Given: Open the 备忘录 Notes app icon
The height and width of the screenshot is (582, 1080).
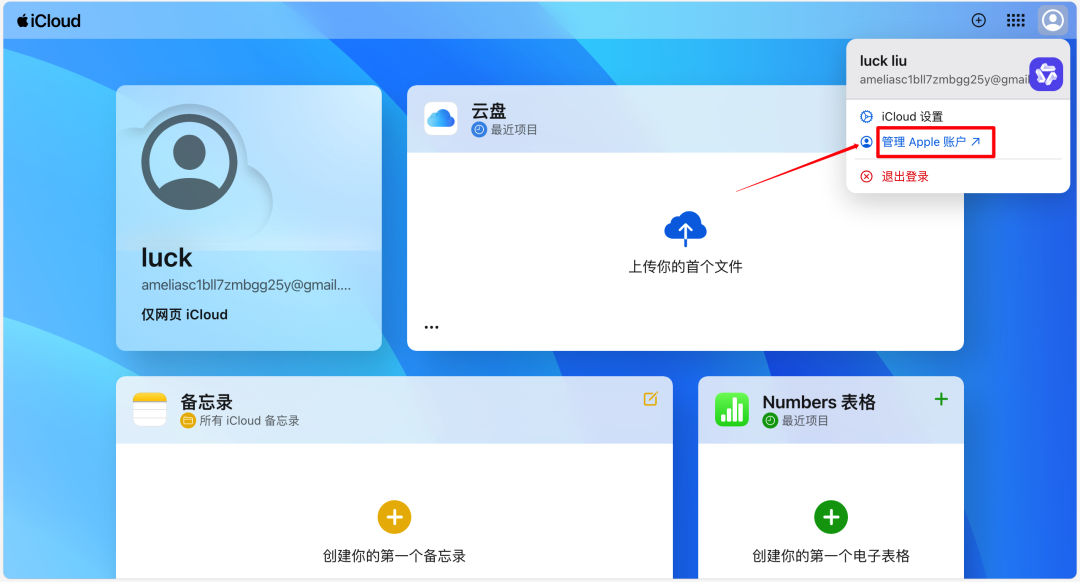Looking at the screenshot, I should coord(149,410).
